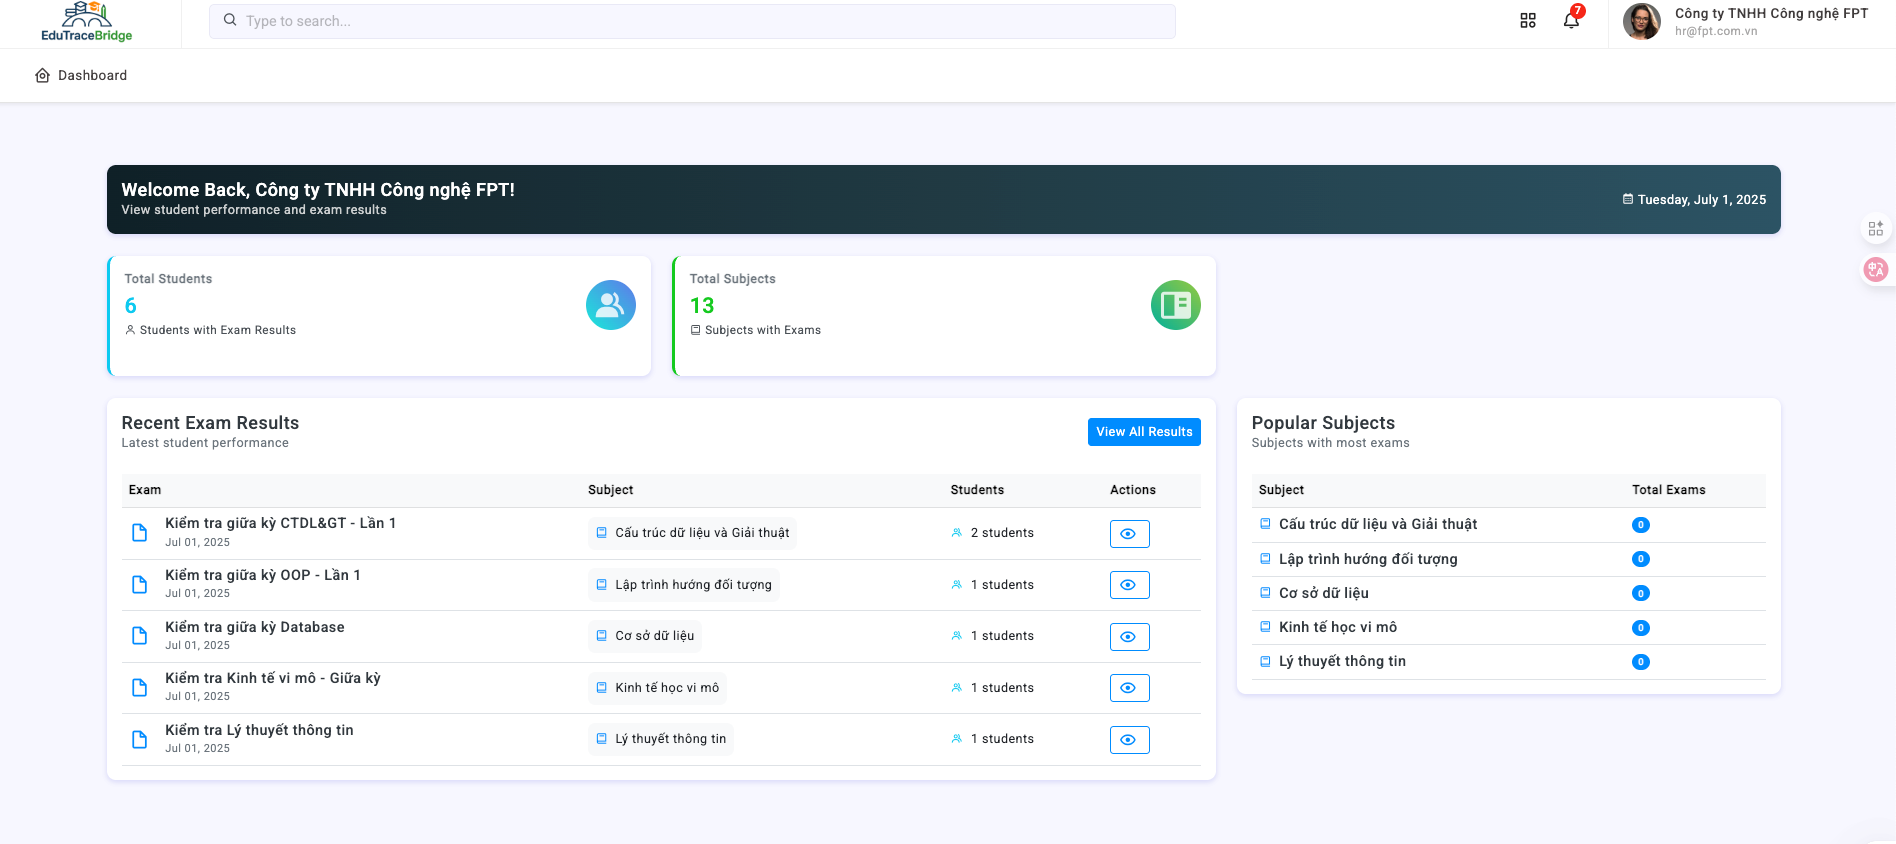Open Cấu trúc dữ liệu và Giải thuật popular subject
1896x844 pixels.
[x=1377, y=524]
